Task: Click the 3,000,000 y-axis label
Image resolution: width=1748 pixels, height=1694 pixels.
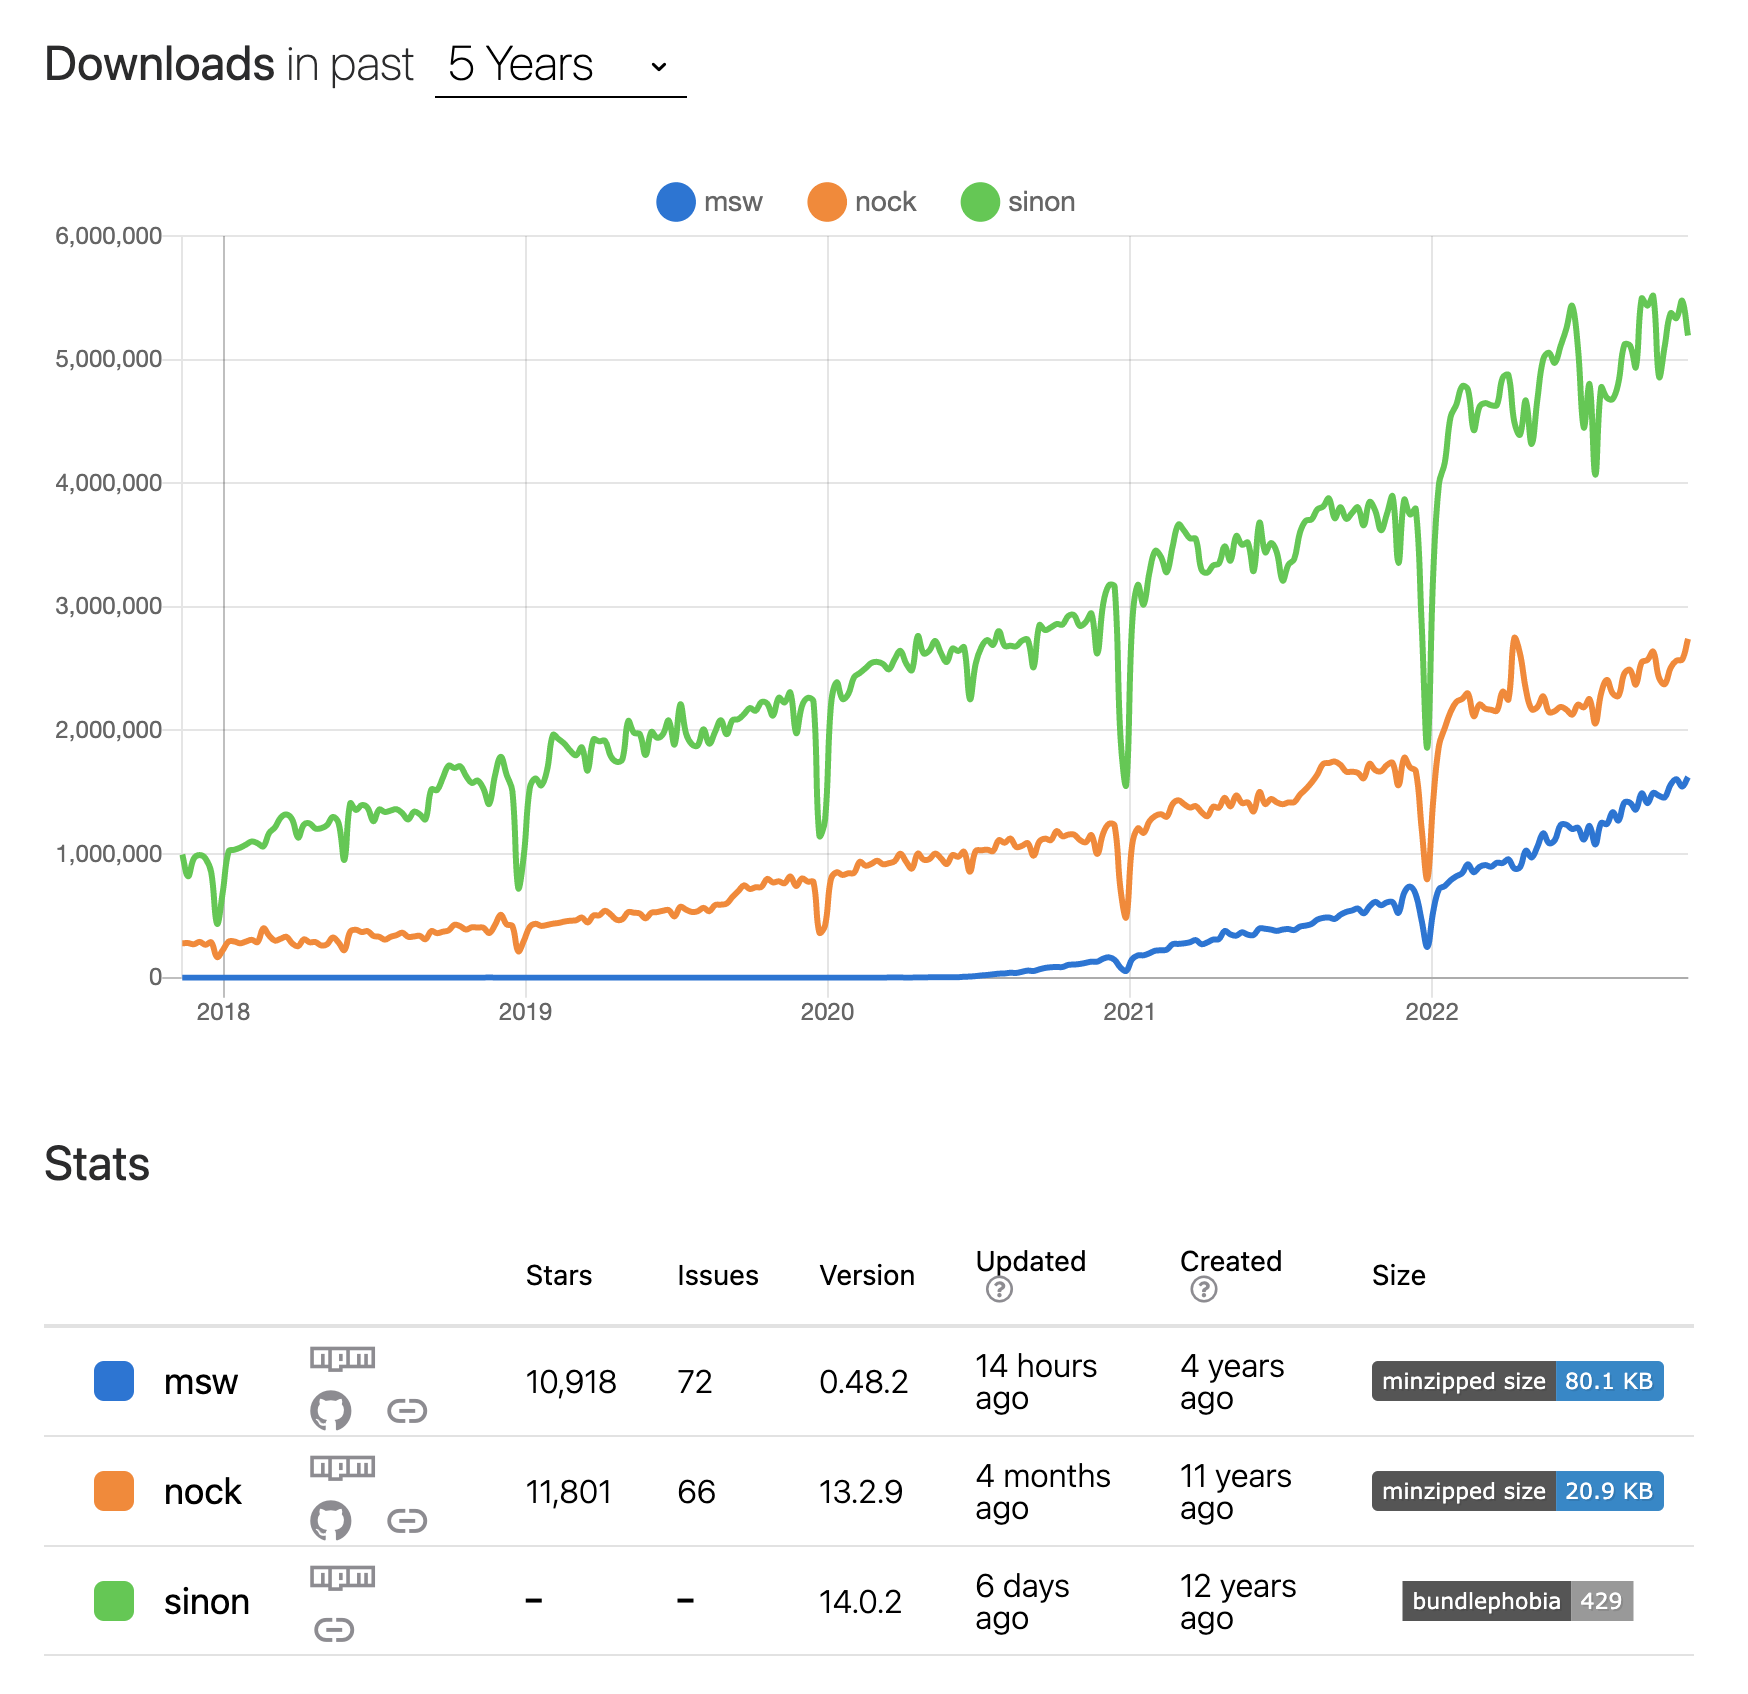Action: (108, 606)
